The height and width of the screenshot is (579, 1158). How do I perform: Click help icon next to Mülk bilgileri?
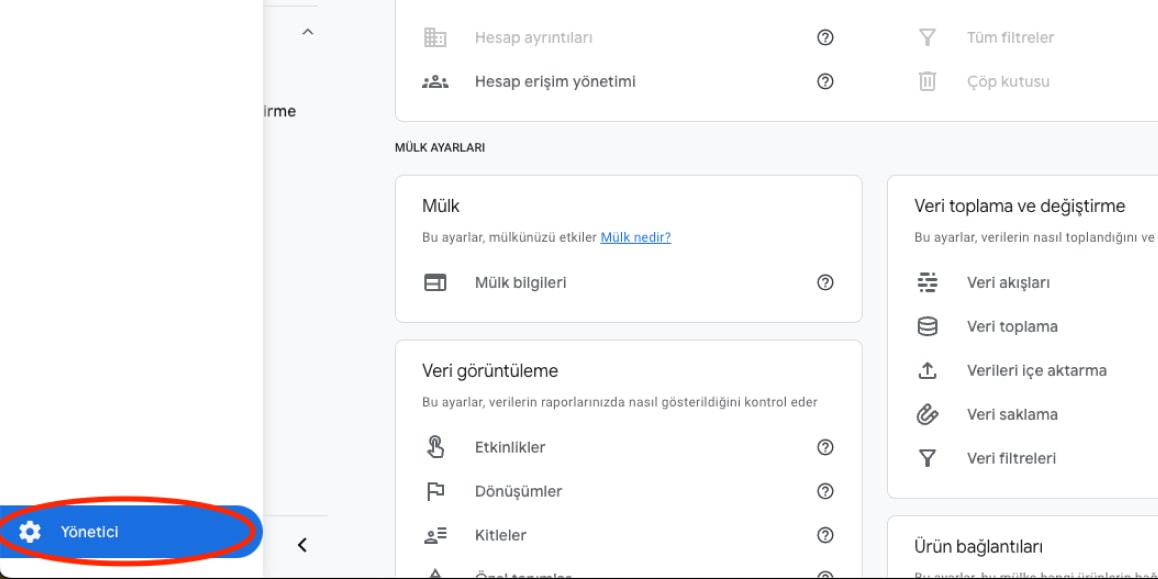826,282
